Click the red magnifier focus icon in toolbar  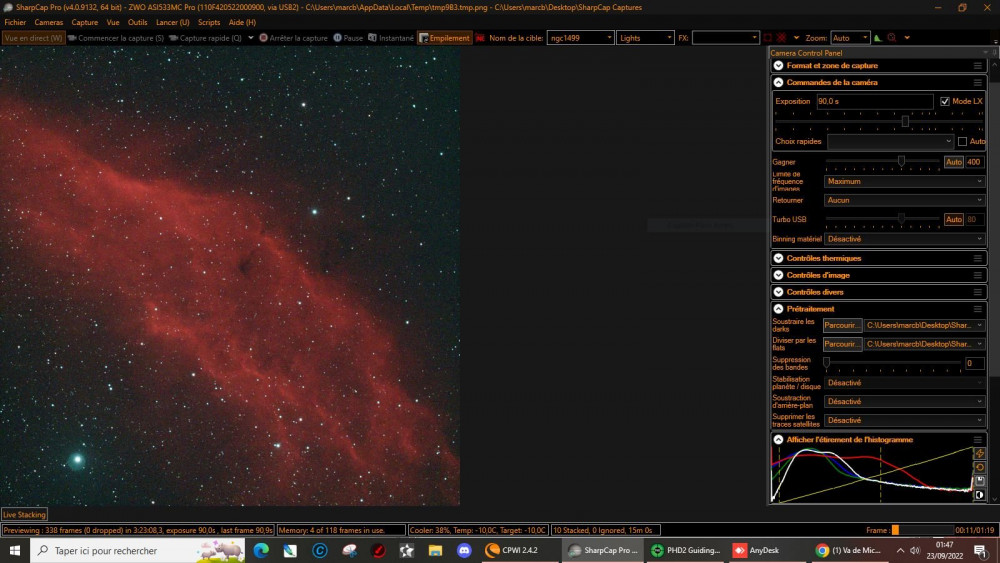point(892,38)
